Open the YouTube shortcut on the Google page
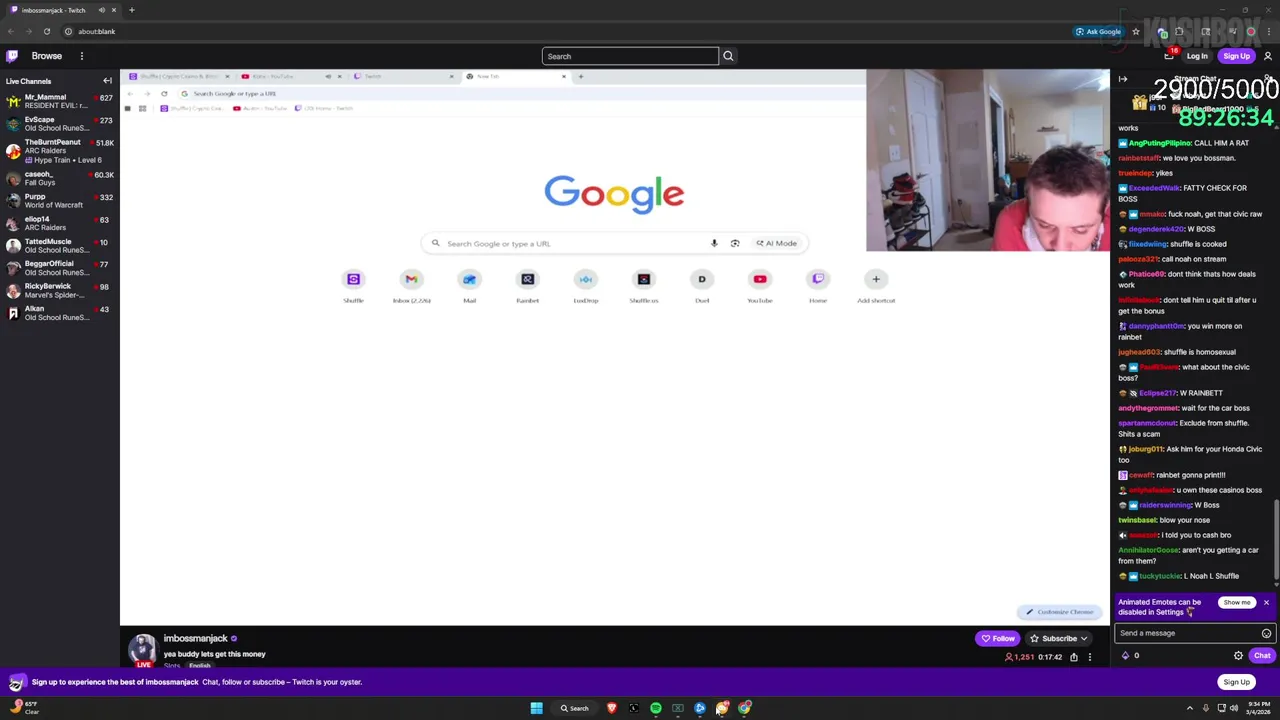 (760, 285)
